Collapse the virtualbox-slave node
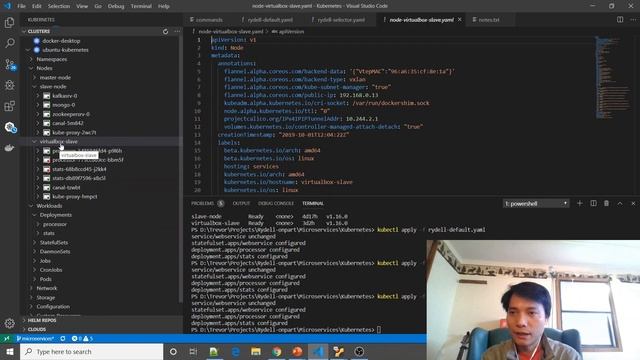Image resolution: width=640 pixels, height=360 pixels. [35, 142]
